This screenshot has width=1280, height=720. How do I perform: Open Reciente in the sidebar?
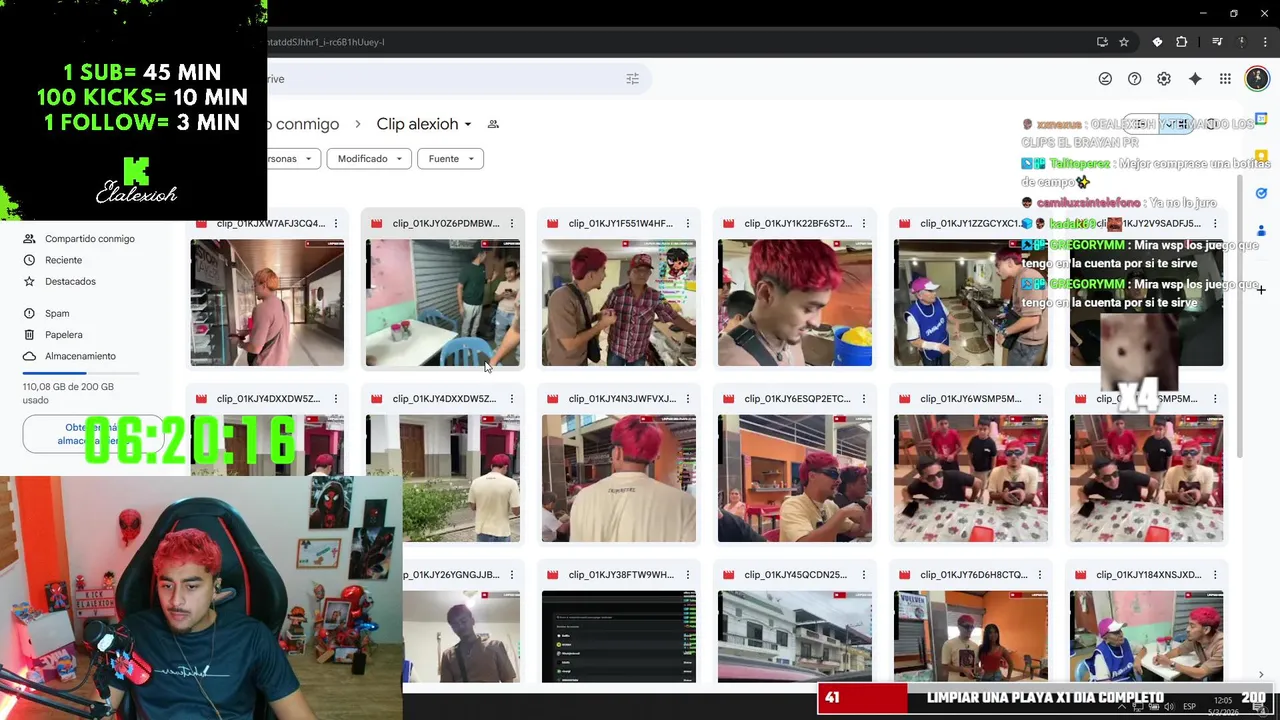(x=63, y=260)
